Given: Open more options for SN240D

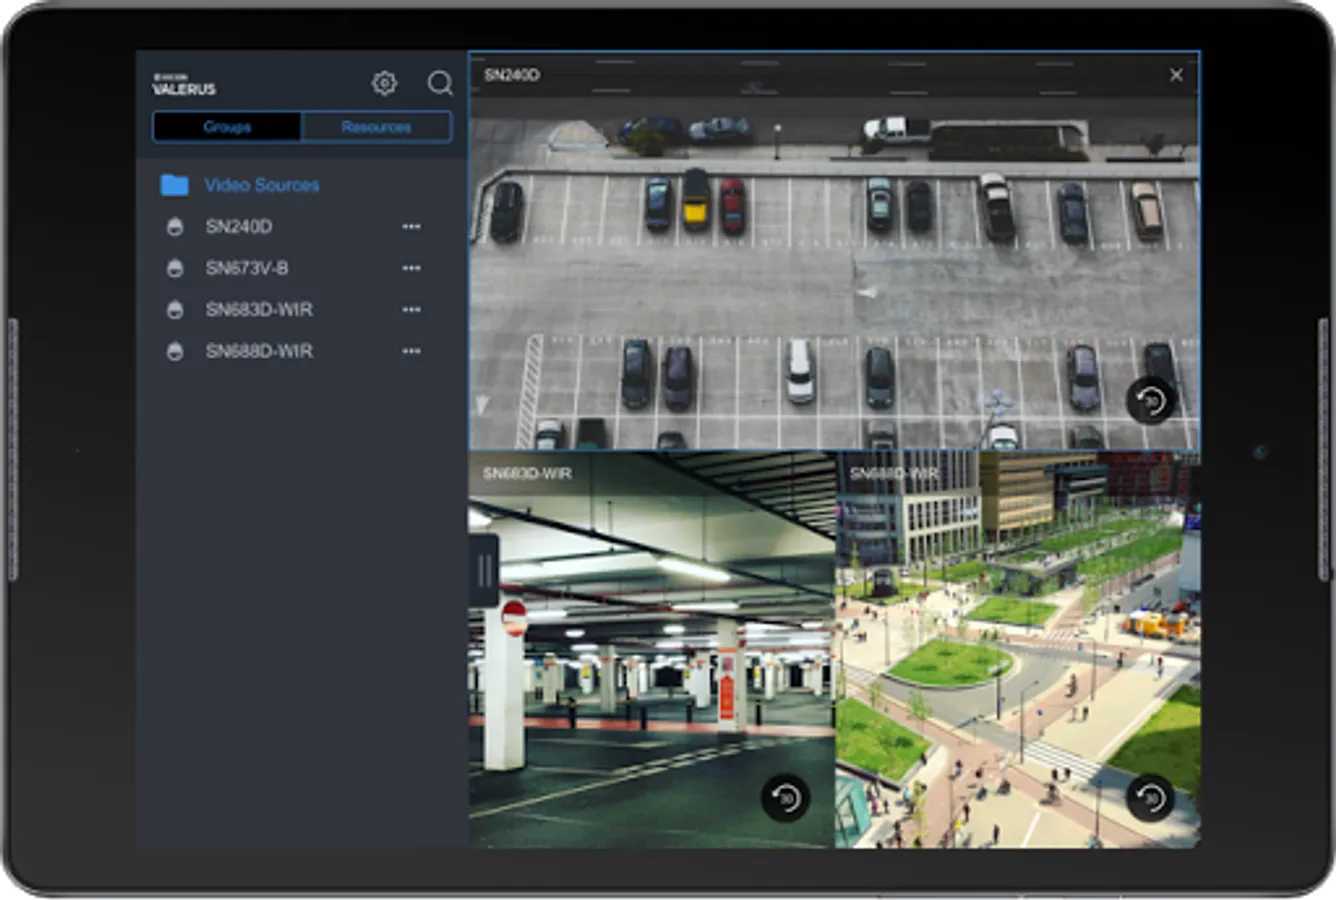Looking at the screenshot, I should 411,227.
